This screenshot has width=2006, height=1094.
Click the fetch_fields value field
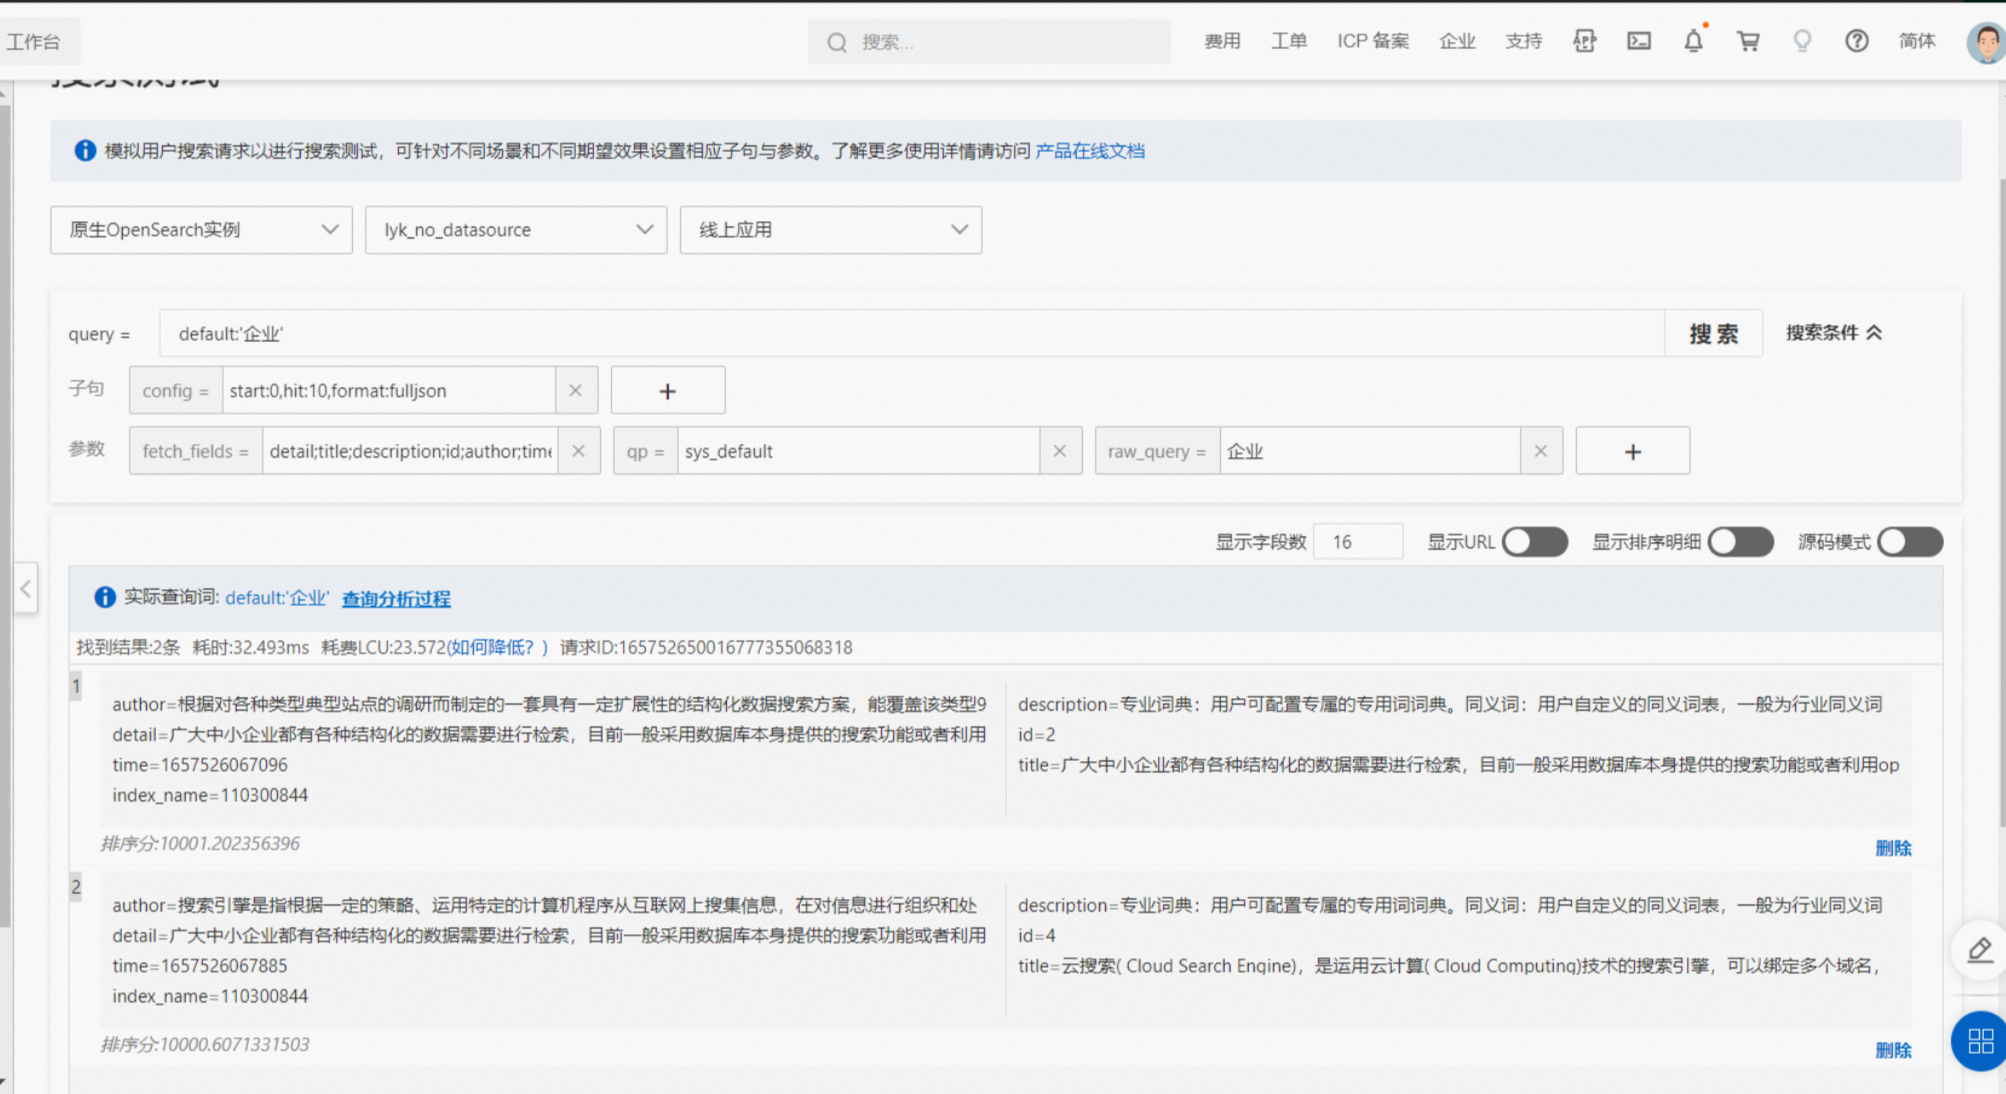click(x=410, y=451)
